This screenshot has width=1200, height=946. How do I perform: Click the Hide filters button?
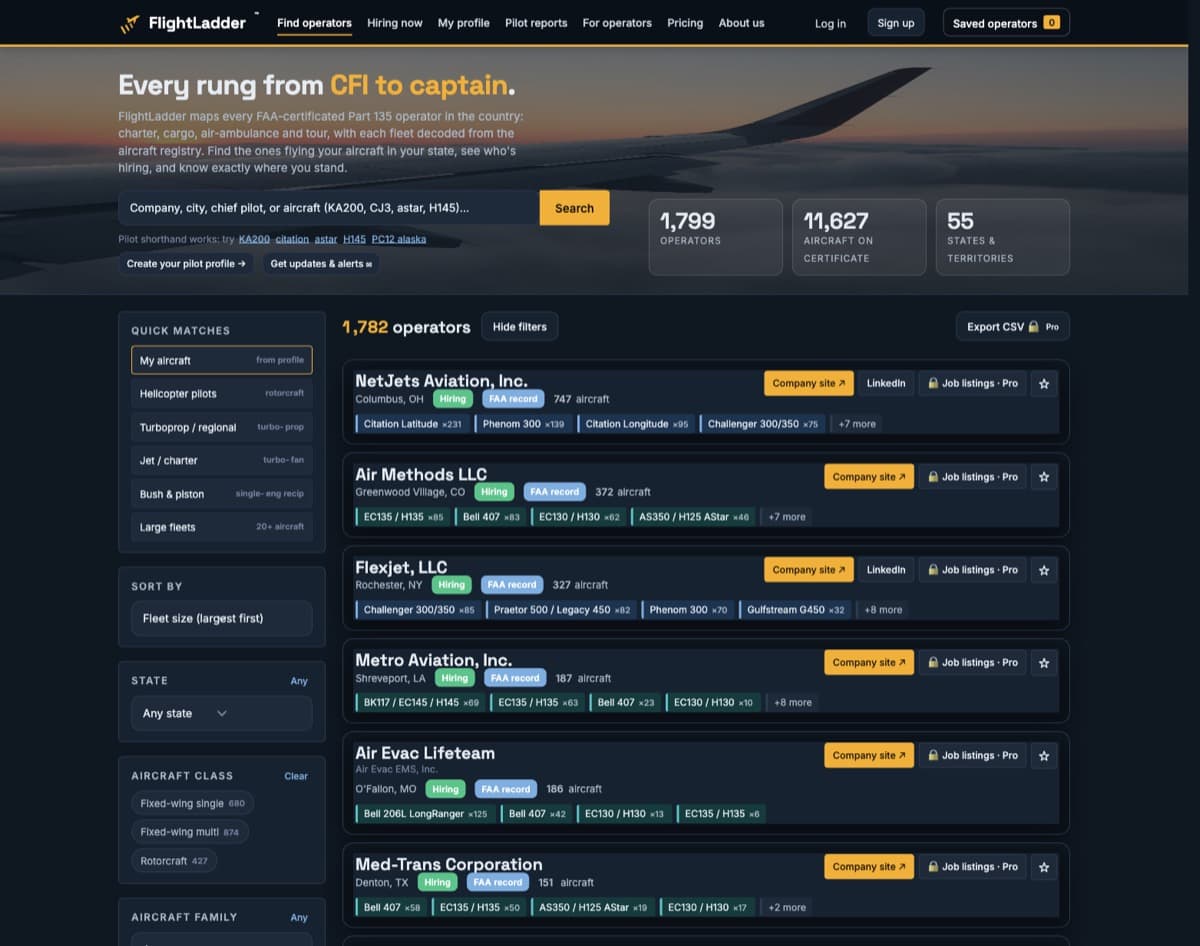519,327
